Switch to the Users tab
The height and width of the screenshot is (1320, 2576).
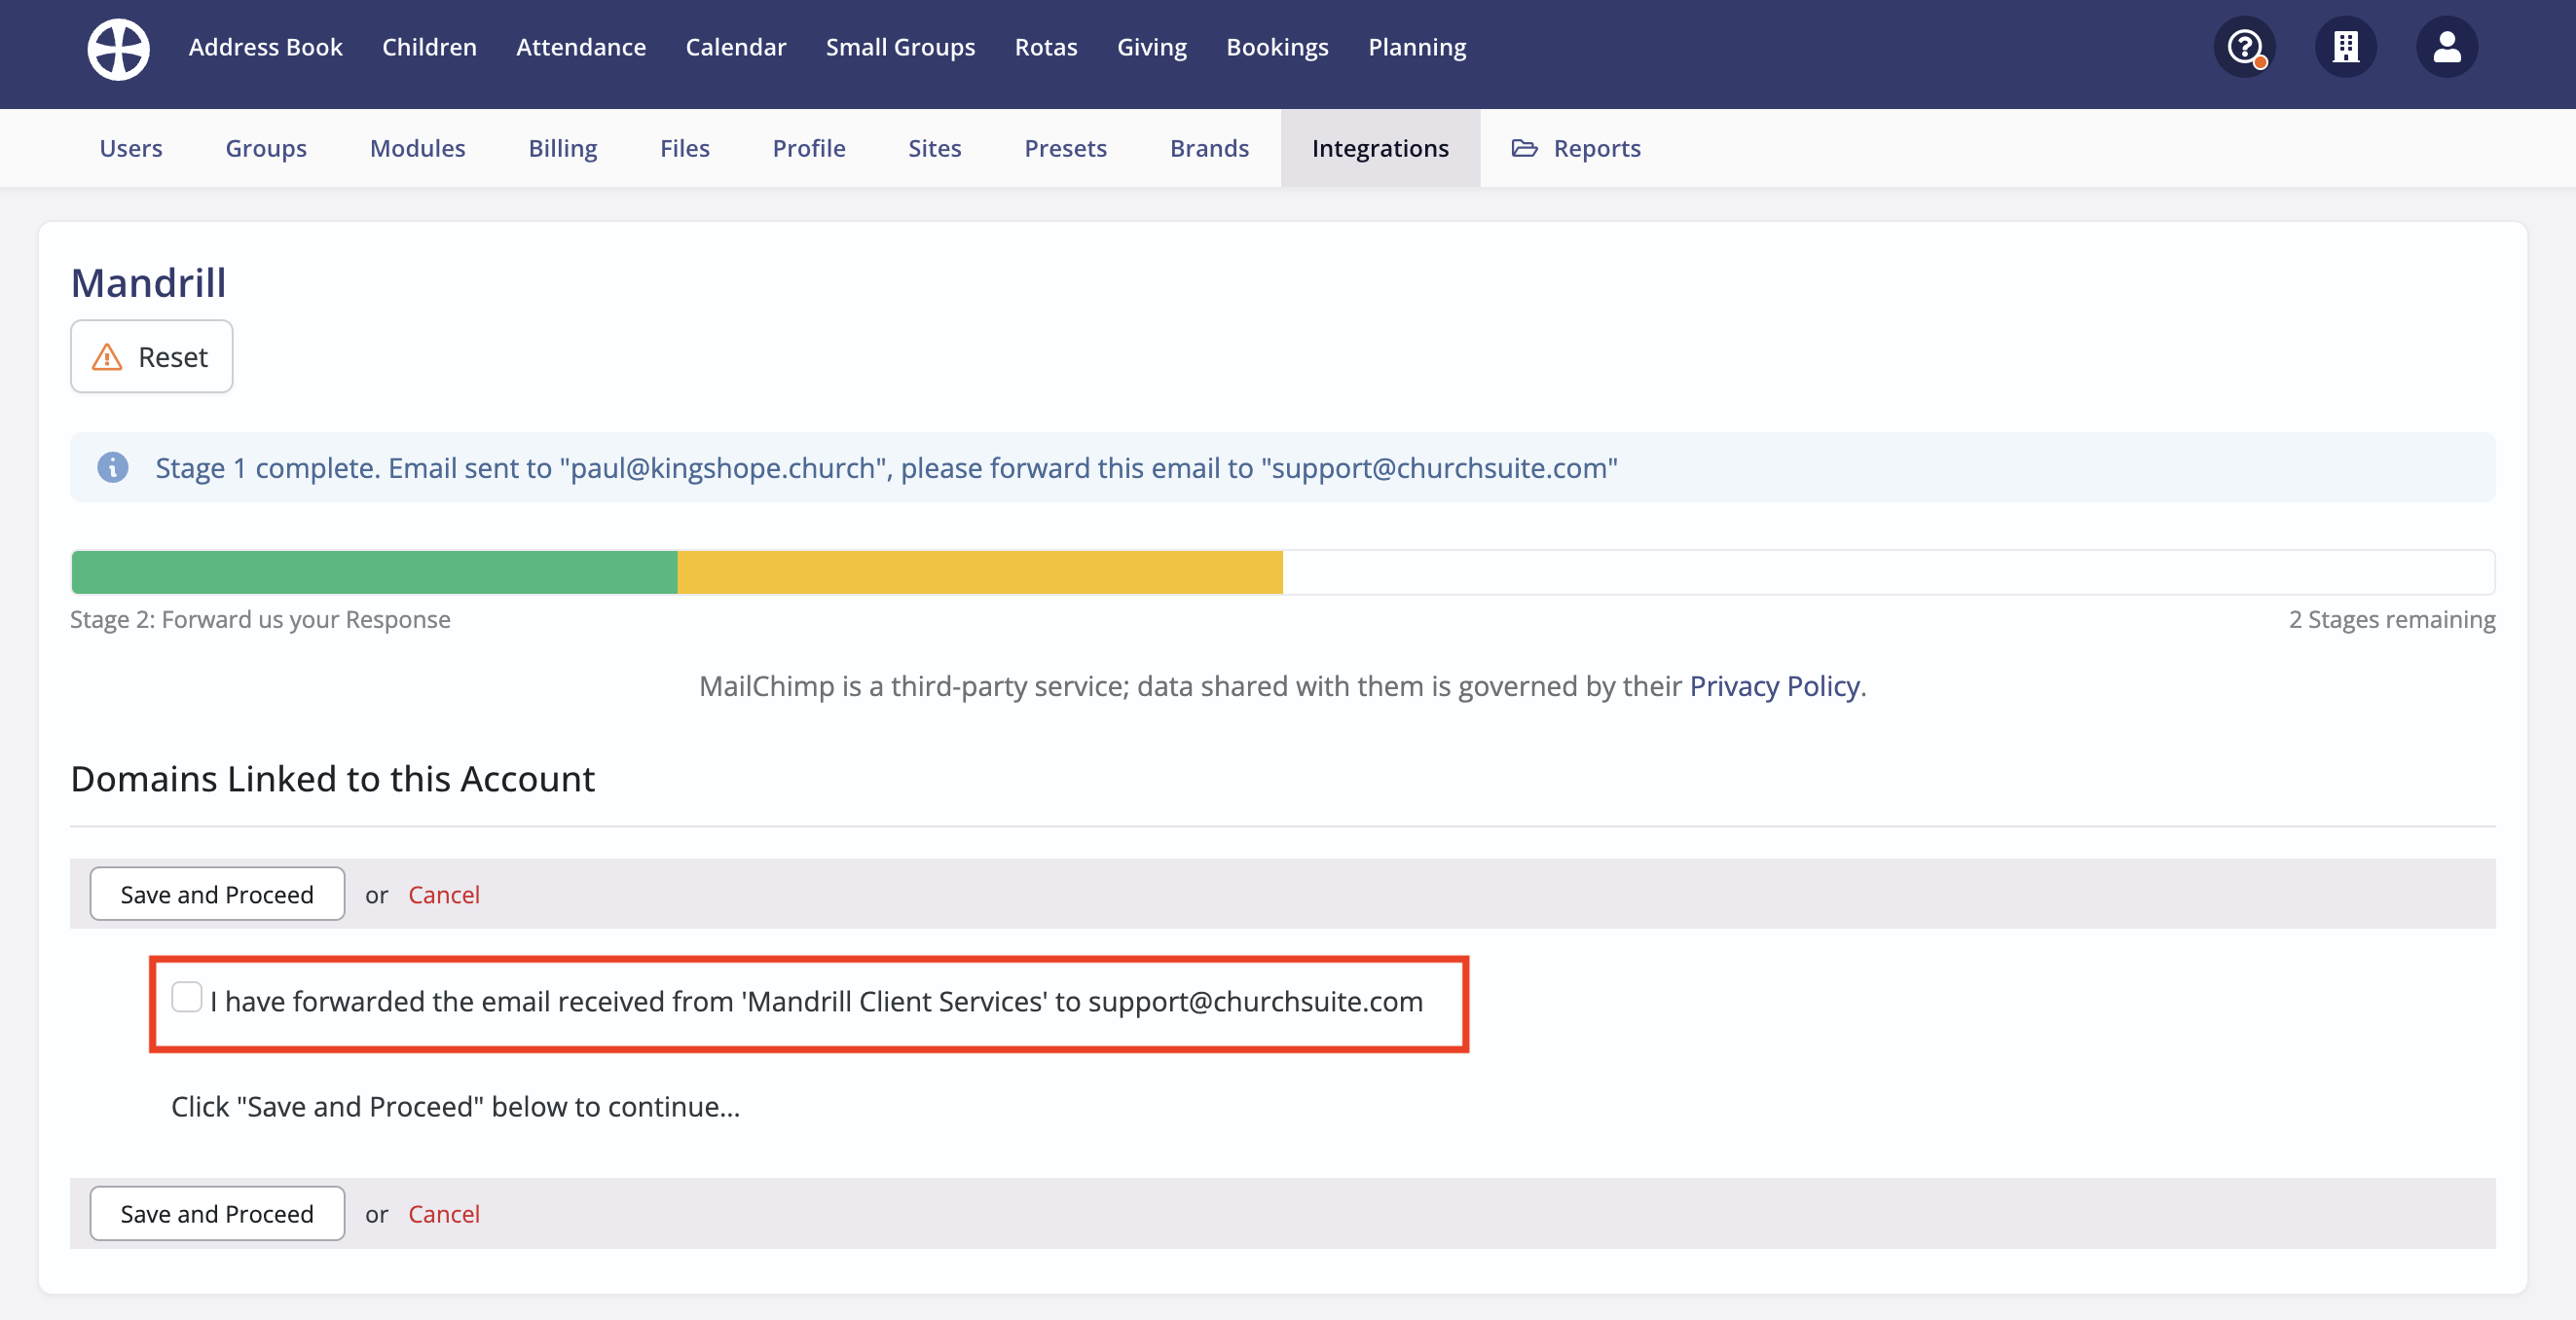pos(131,148)
